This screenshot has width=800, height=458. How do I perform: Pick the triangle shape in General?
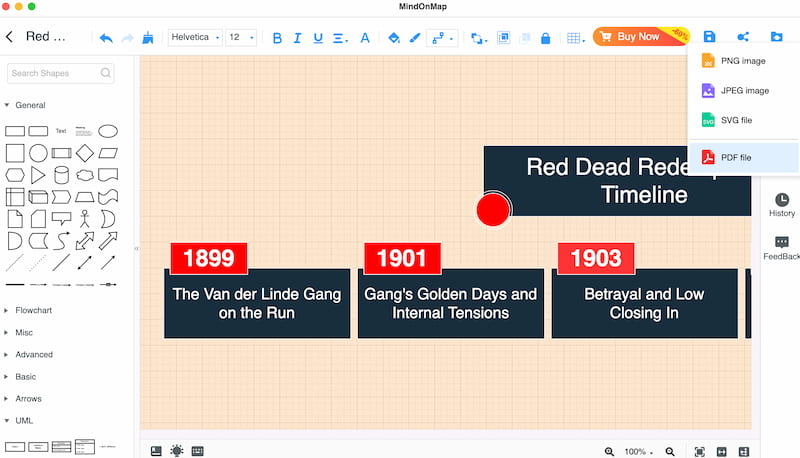point(38,175)
